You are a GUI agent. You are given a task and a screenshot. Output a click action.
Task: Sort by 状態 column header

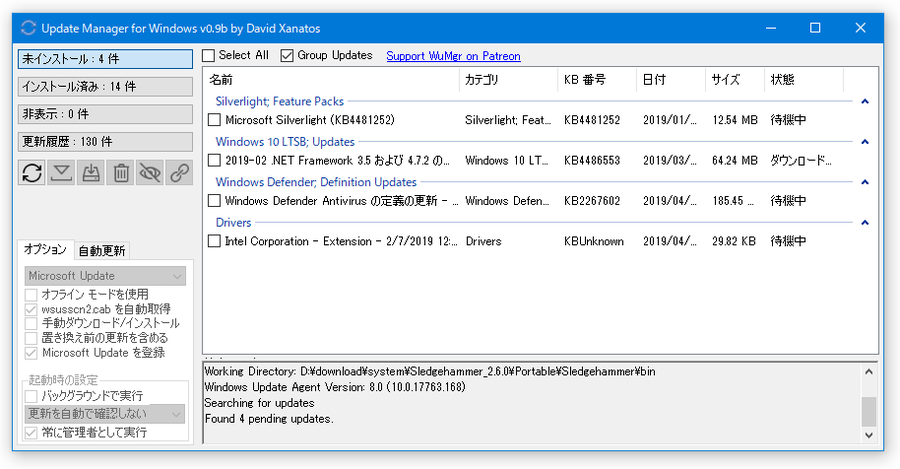[804, 80]
